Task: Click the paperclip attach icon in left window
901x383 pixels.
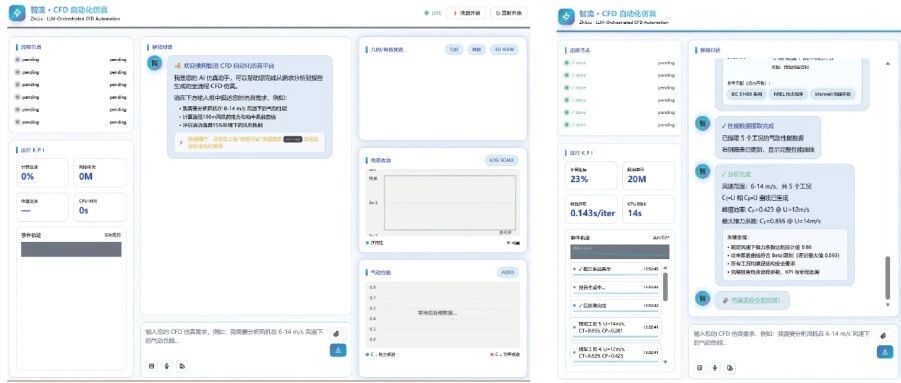Action: (x=337, y=333)
